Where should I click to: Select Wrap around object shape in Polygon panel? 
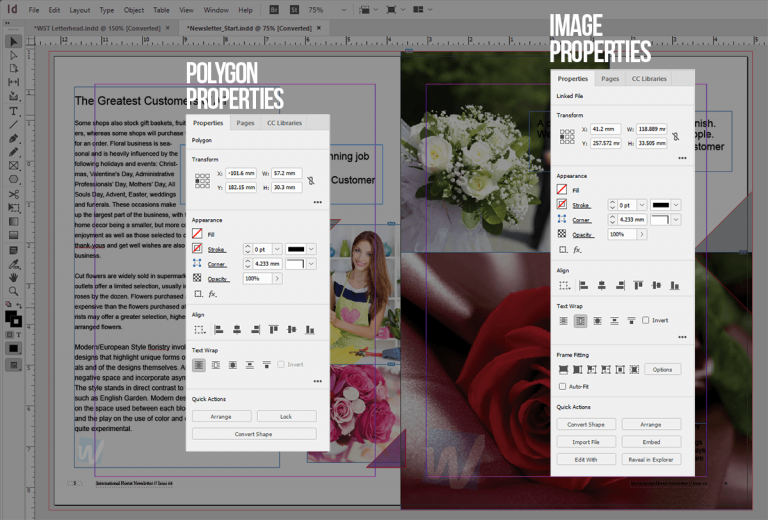tap(233, 365)
